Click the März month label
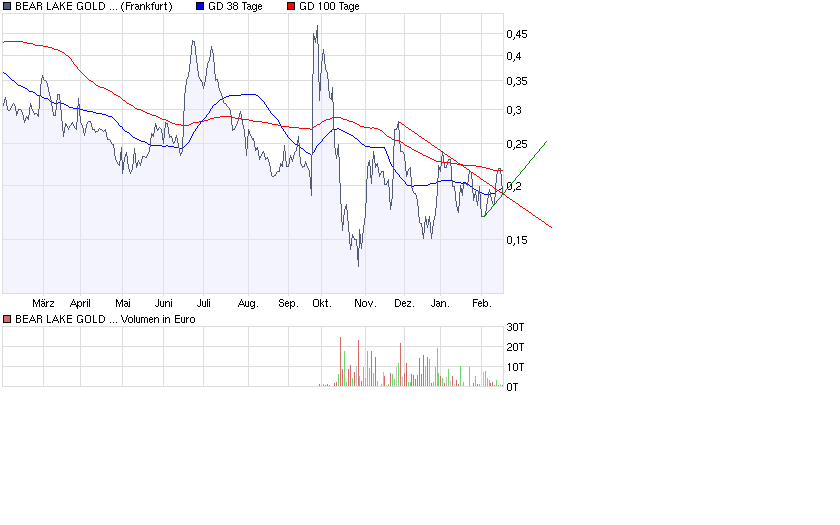840x525 pixels. [x=43, y=304]
